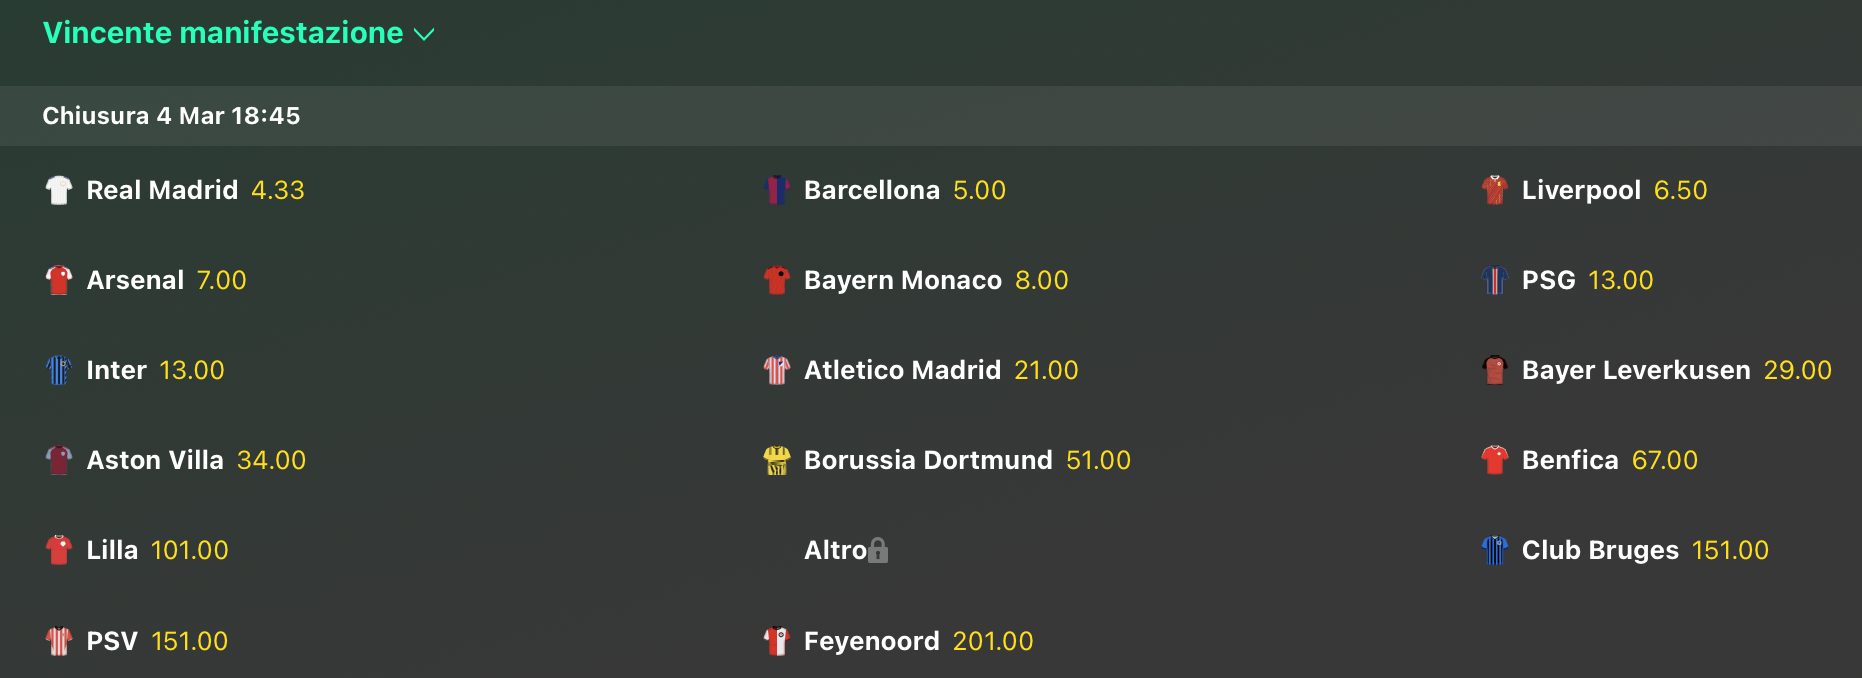Pick Feyenoord at 201.00
This screenshot has height=678, width=1862.
tap(993, 641)
